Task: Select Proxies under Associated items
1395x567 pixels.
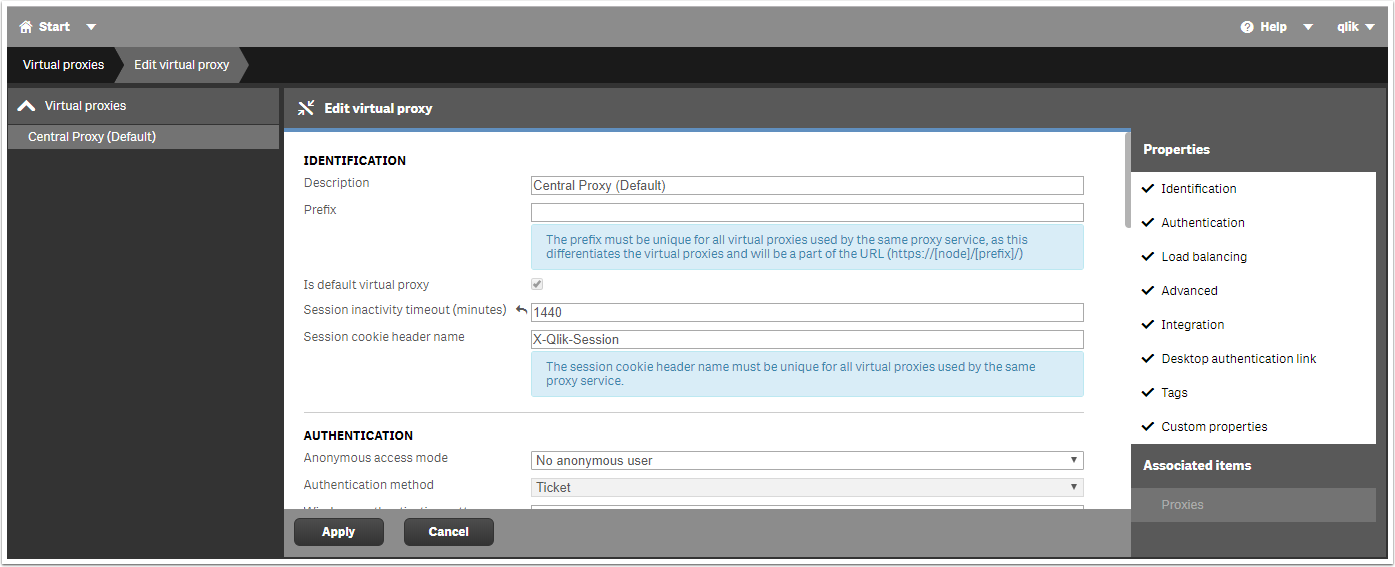Action: tap(1182, 505)
